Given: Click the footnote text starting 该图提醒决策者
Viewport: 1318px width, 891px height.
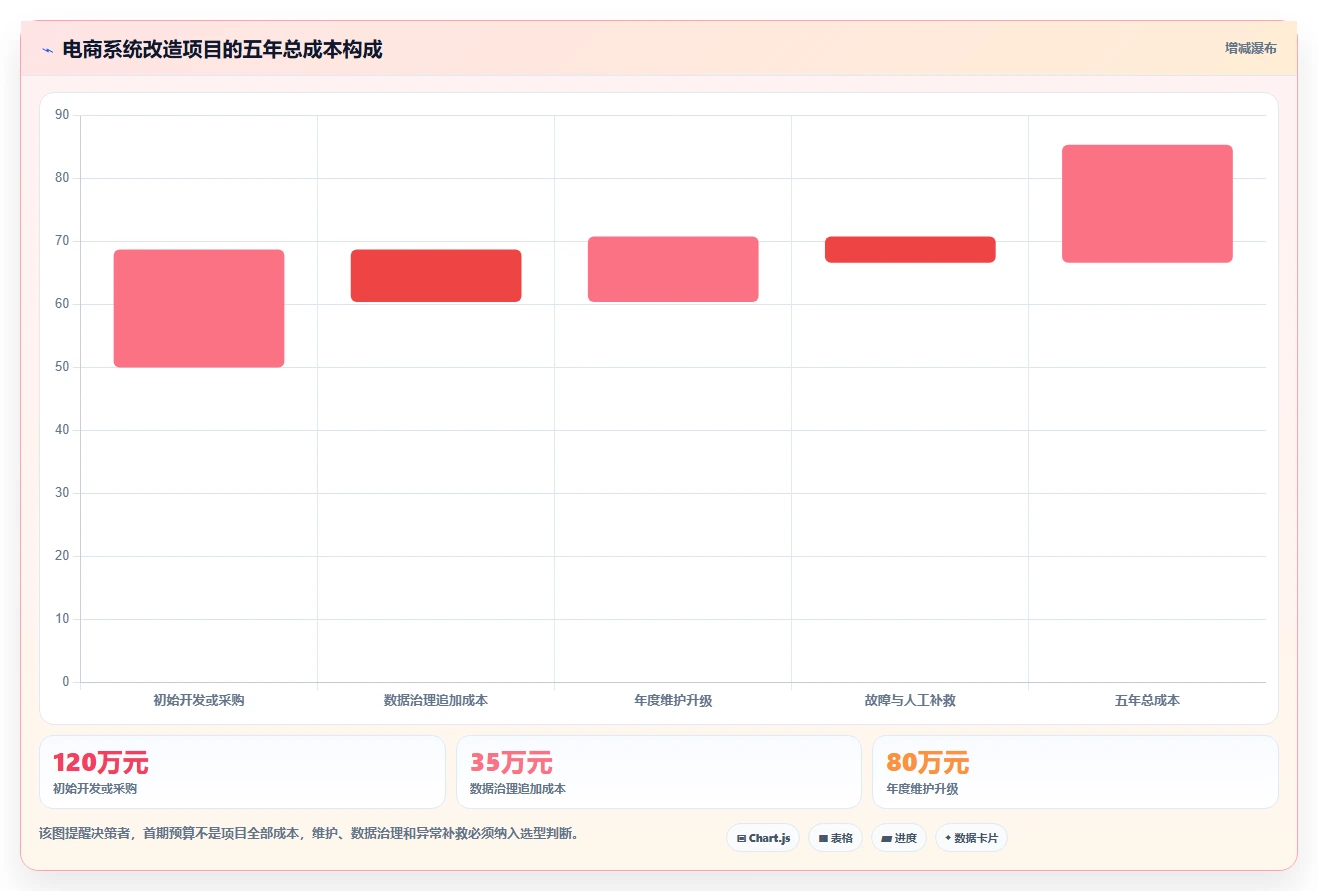Looking at the screenshot, I should pyautogui.click(x=309, y=833).
